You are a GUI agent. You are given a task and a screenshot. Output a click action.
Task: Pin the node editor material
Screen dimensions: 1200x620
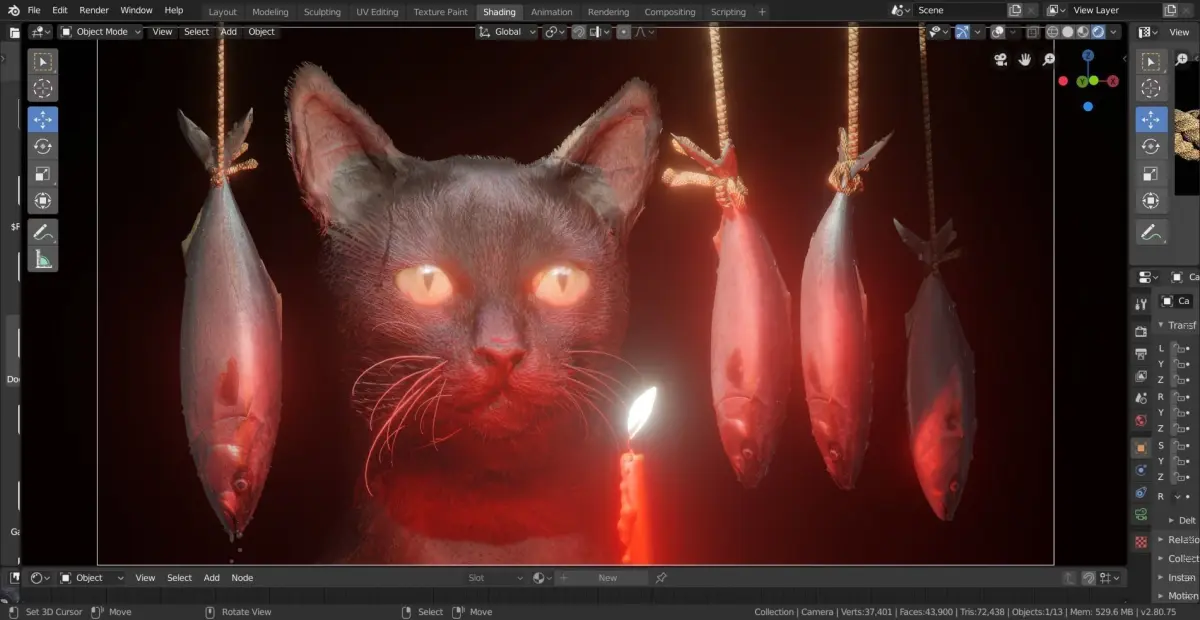point(661,578)
